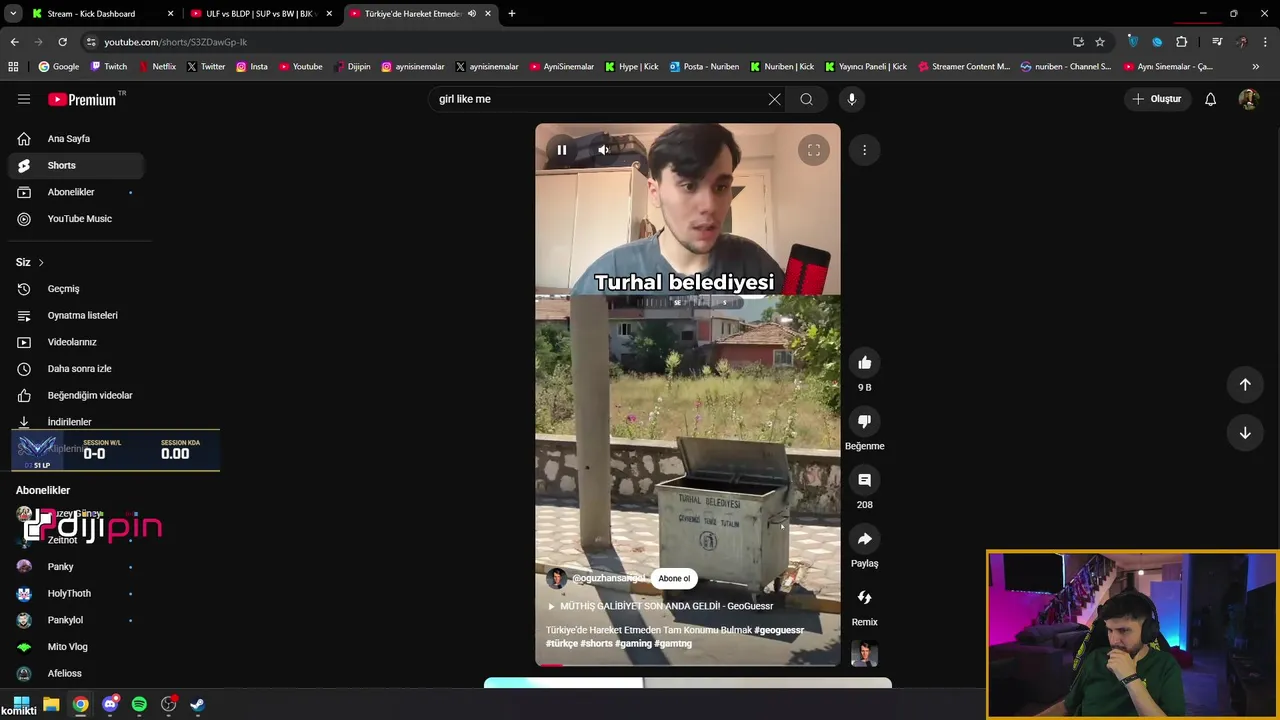The width and height of the screenshot is (1280, 720).
Task: Open Spotify from the taskbar
Action: [x=139, y=704]
